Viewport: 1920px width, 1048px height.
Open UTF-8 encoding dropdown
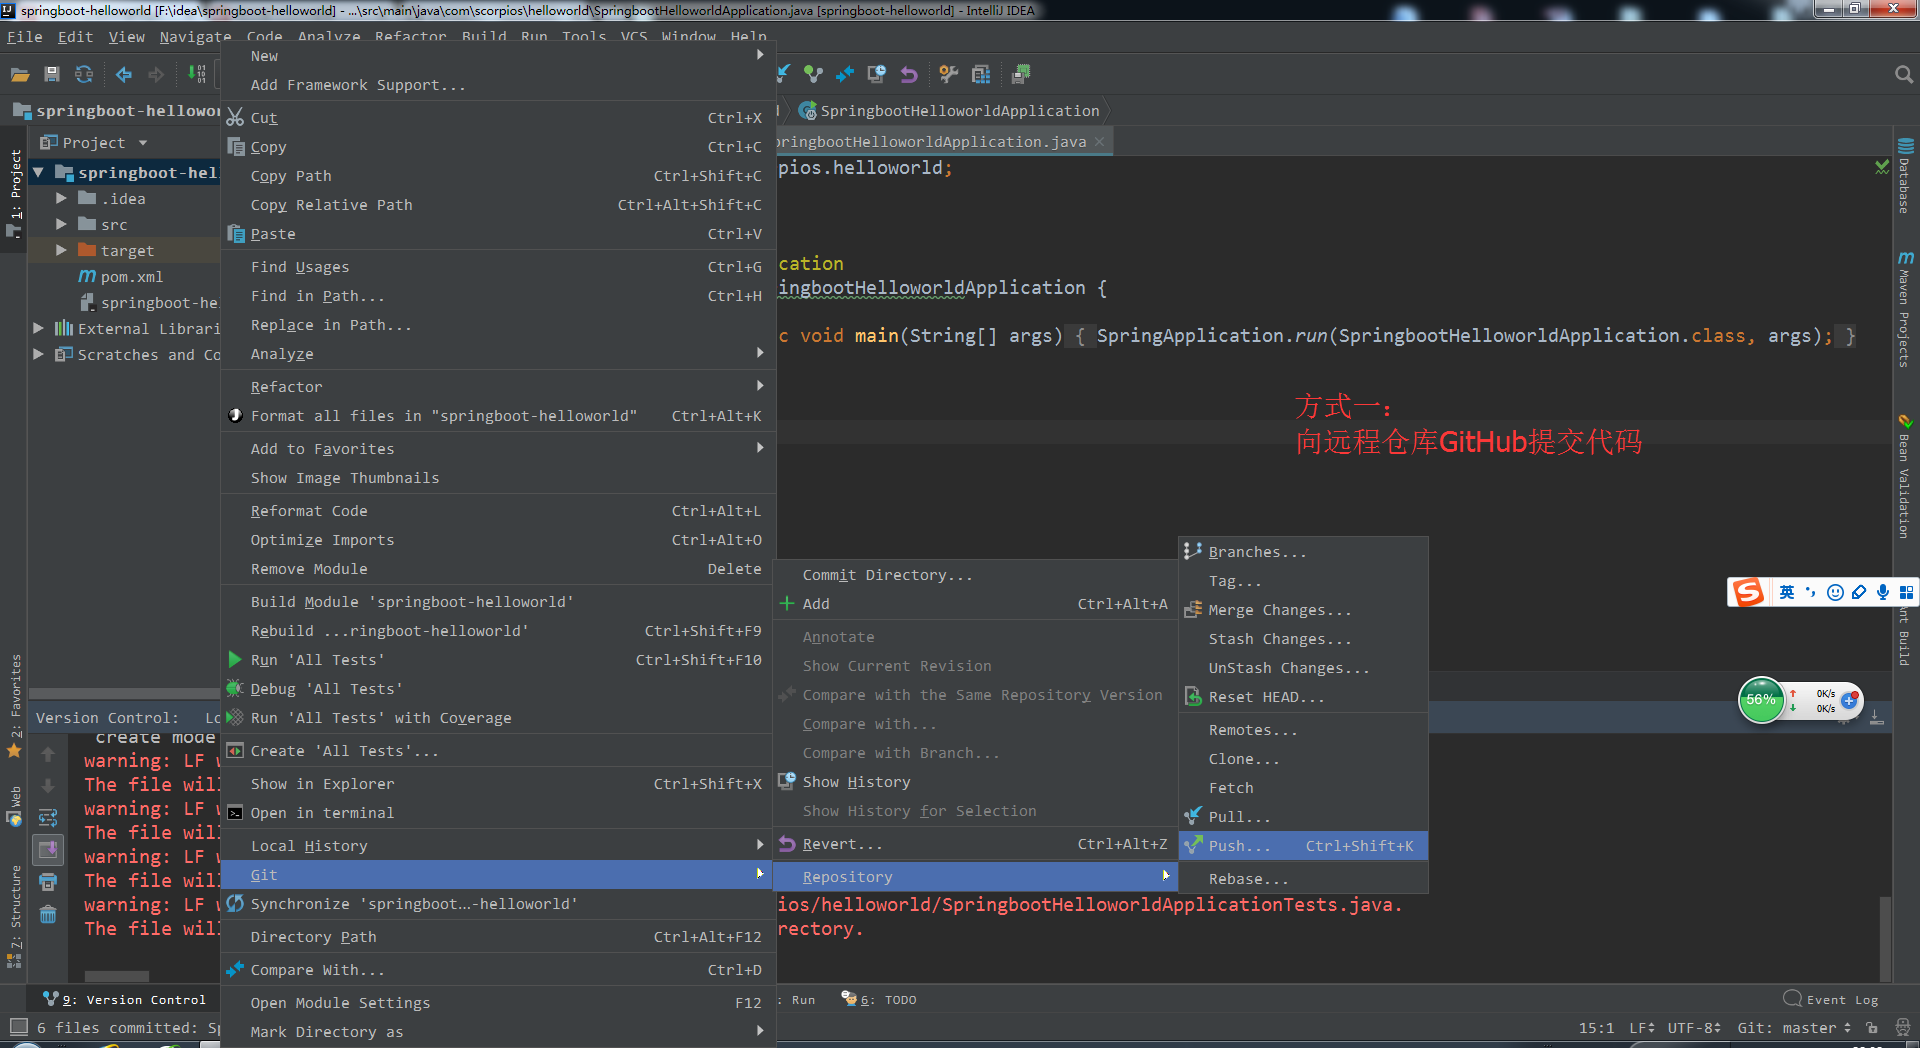point(1694,1027)
